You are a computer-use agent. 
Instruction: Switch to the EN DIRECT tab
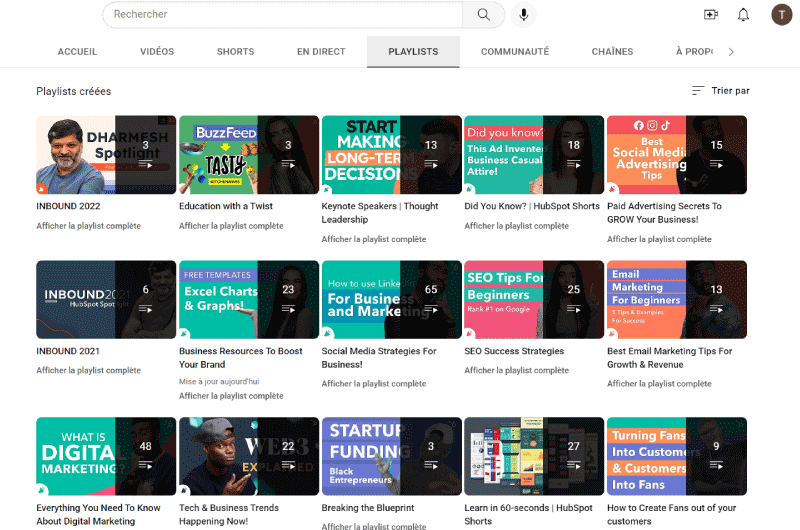(321, 52)
